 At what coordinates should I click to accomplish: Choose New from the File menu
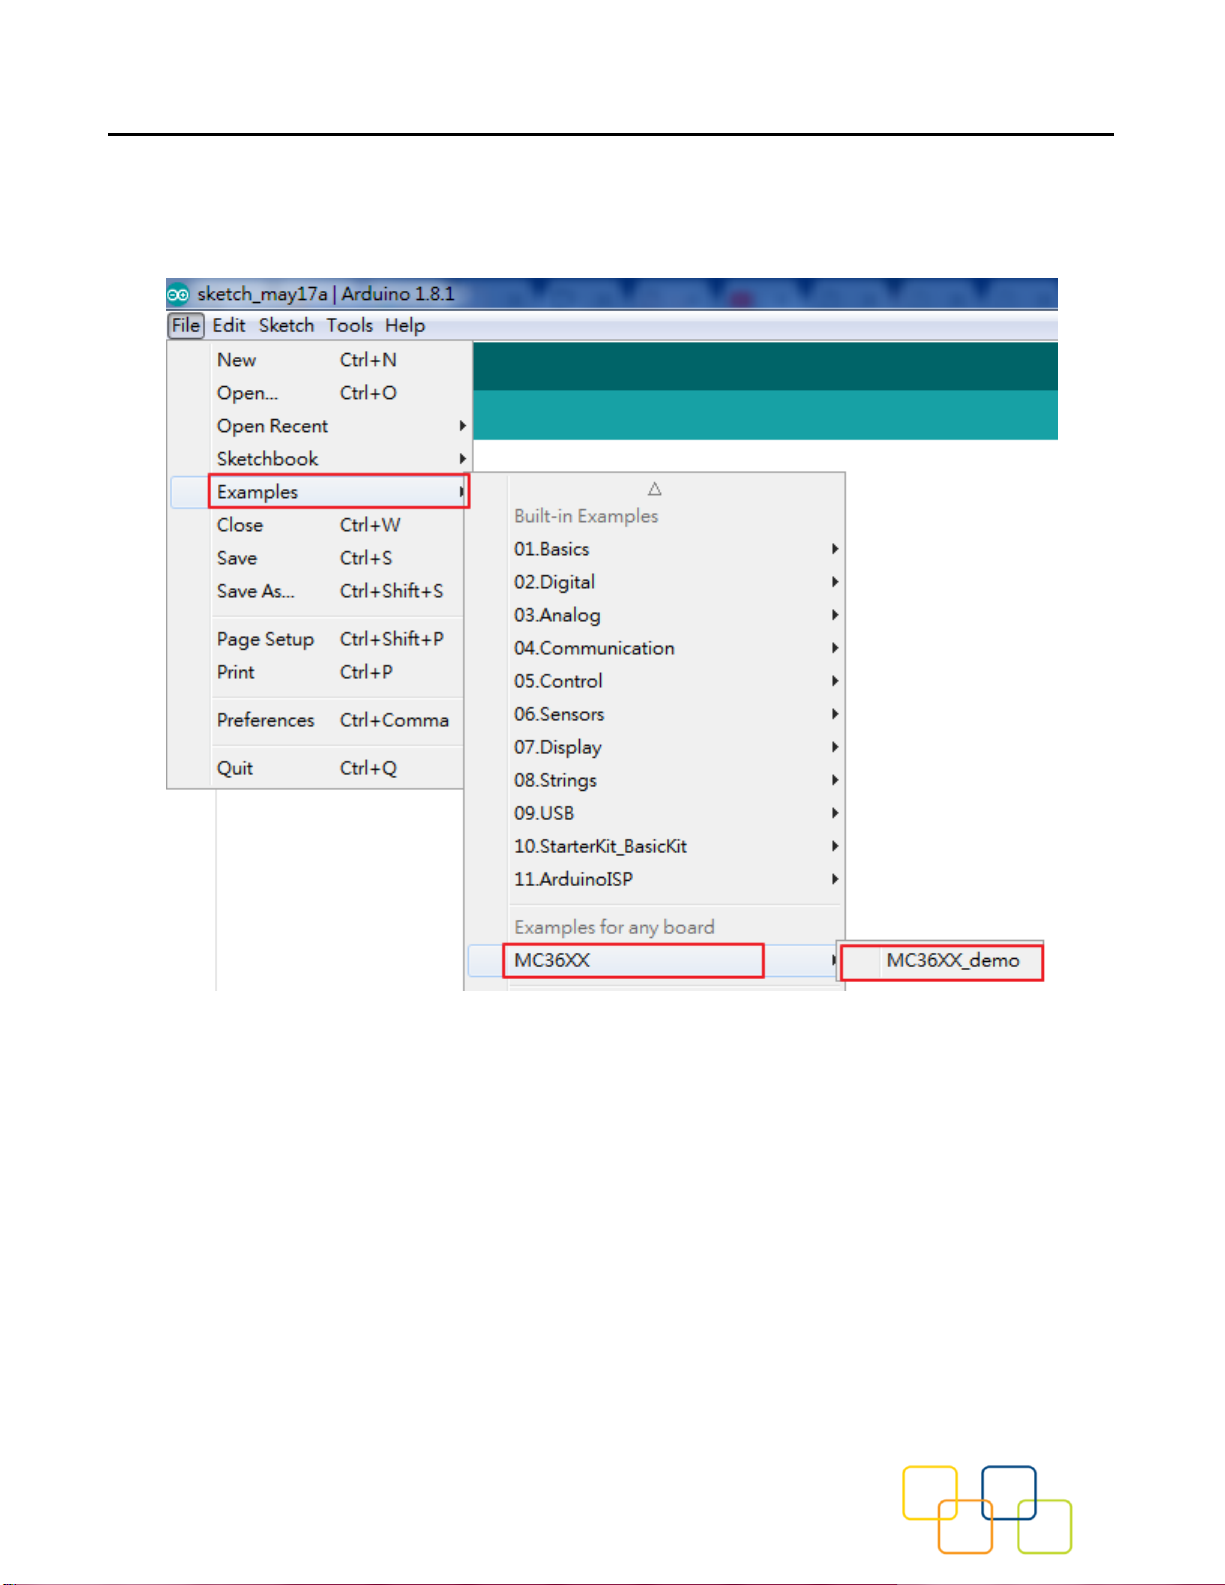(x=319, y=360)
